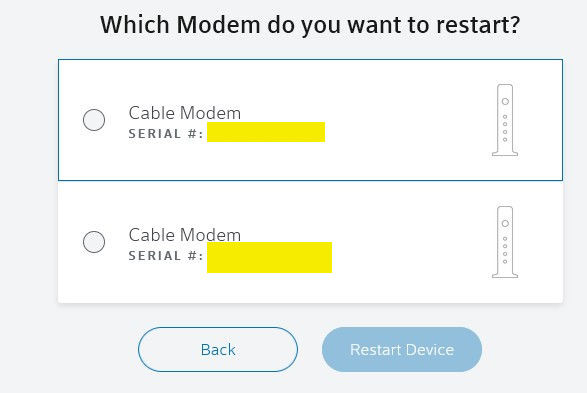Click the yellow highlighted serial number in the top card
The width and height of the screenshot is (587, 393).
click(x=266, y=132)
